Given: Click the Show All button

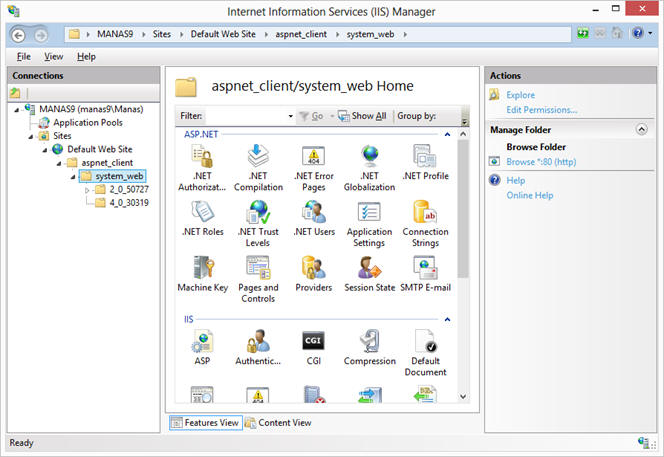Looking at the screenshot, I should (362, 116).
